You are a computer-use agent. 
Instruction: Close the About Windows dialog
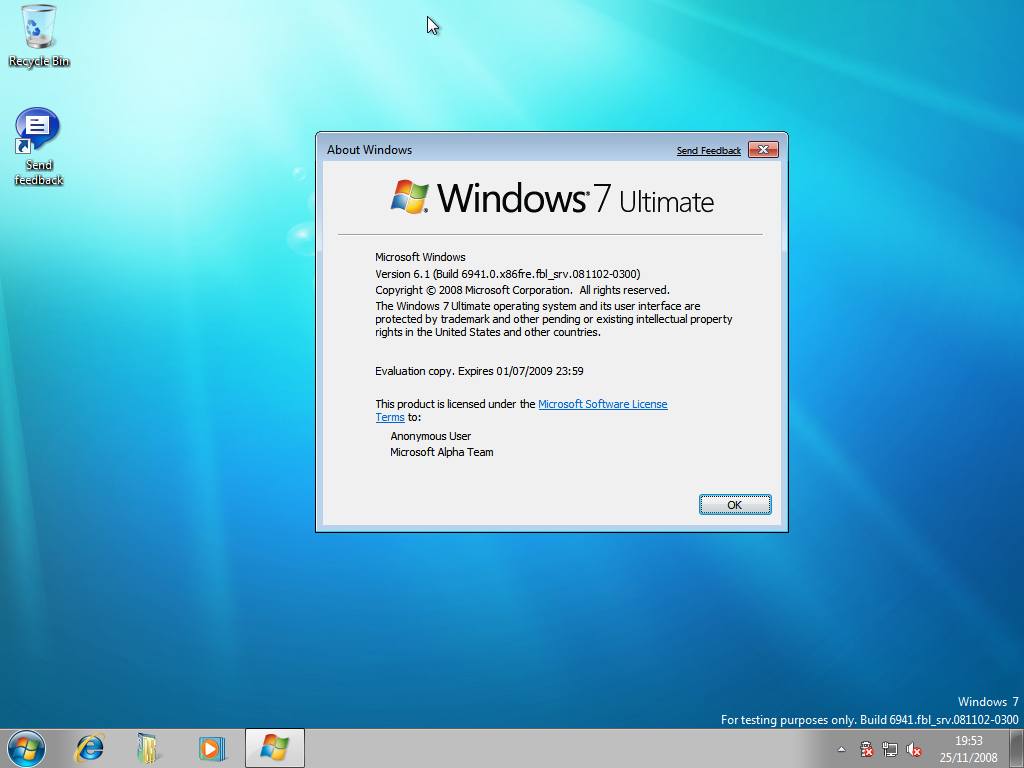coord(763,150)
